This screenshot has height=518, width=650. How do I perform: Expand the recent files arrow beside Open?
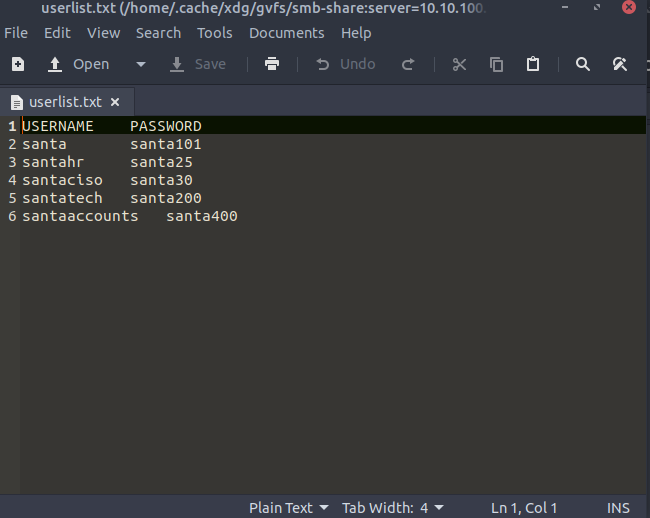click(x=140, y=64)
